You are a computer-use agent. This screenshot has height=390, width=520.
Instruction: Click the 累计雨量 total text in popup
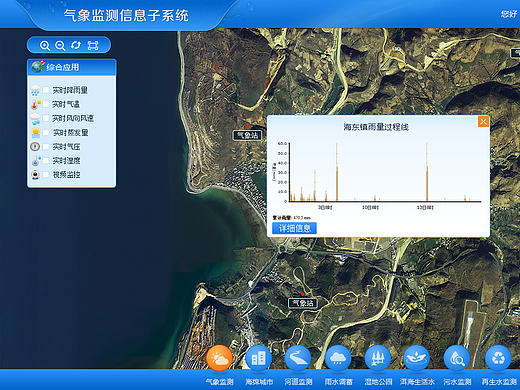(x=292, y=218)
